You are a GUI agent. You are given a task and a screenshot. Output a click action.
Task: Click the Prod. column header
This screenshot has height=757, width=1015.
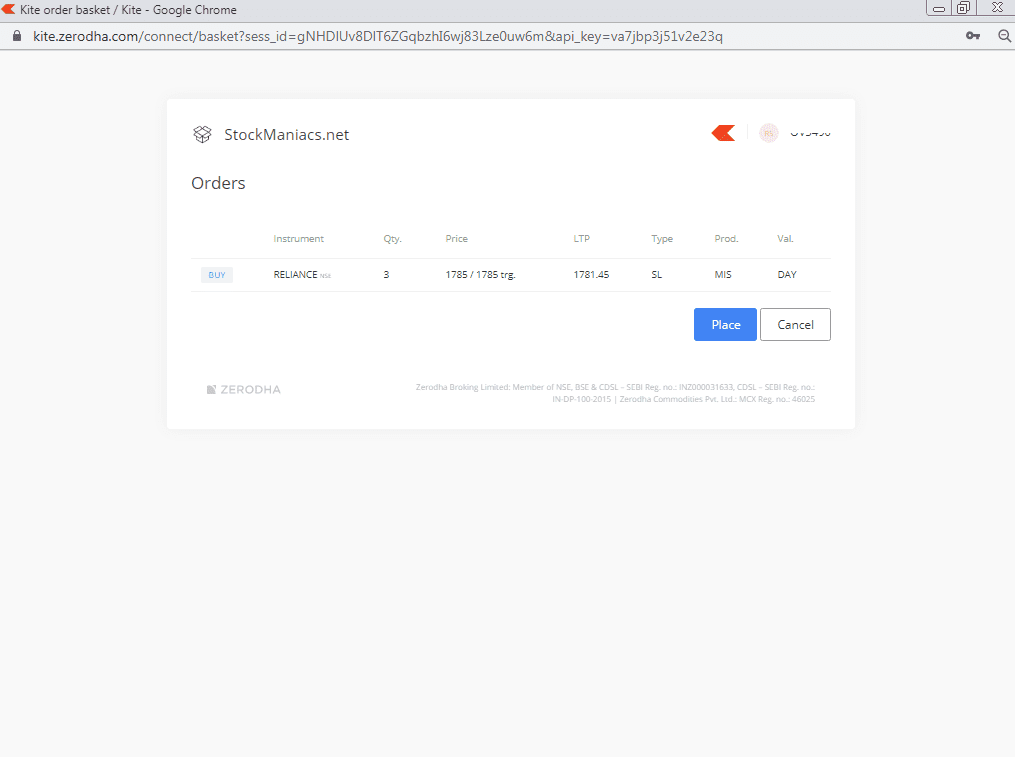tap(726, 239)
